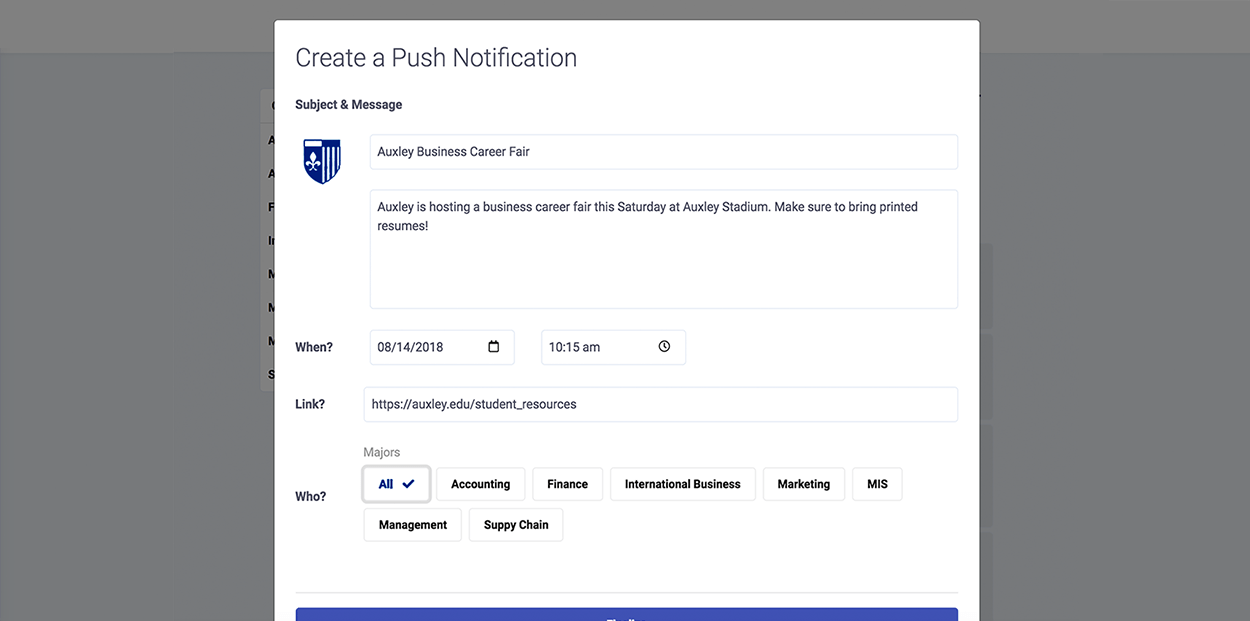Click the 'Who?' label
The height and width of the screenshot is (621, 1250).
point(311,496)
